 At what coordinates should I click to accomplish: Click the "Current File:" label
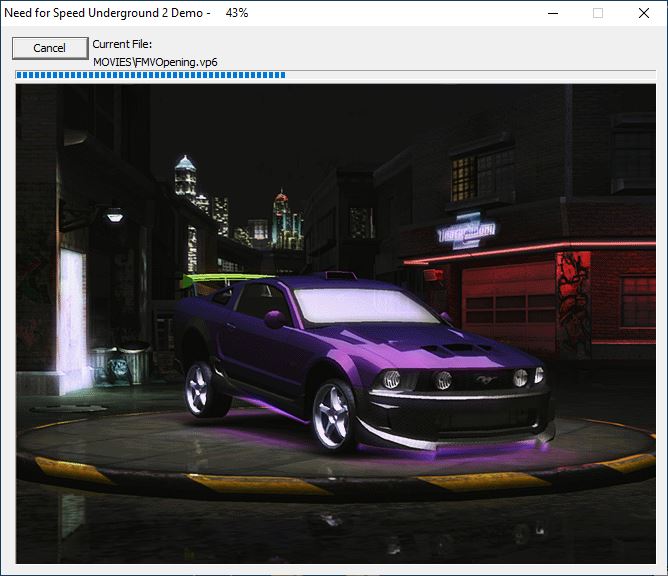122,44
